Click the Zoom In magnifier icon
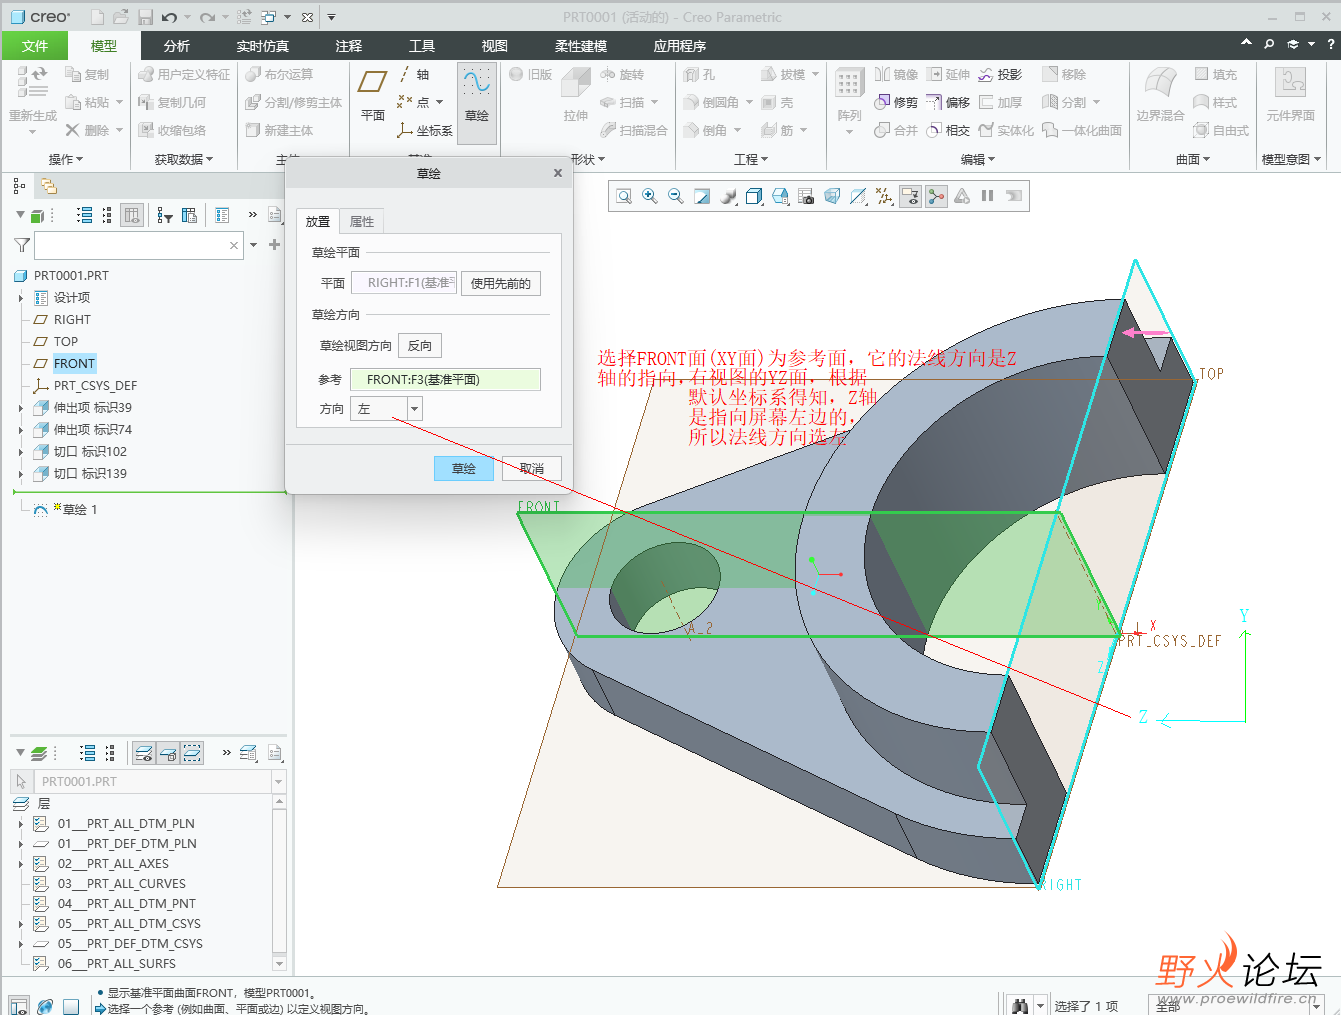 click(650, 196)
